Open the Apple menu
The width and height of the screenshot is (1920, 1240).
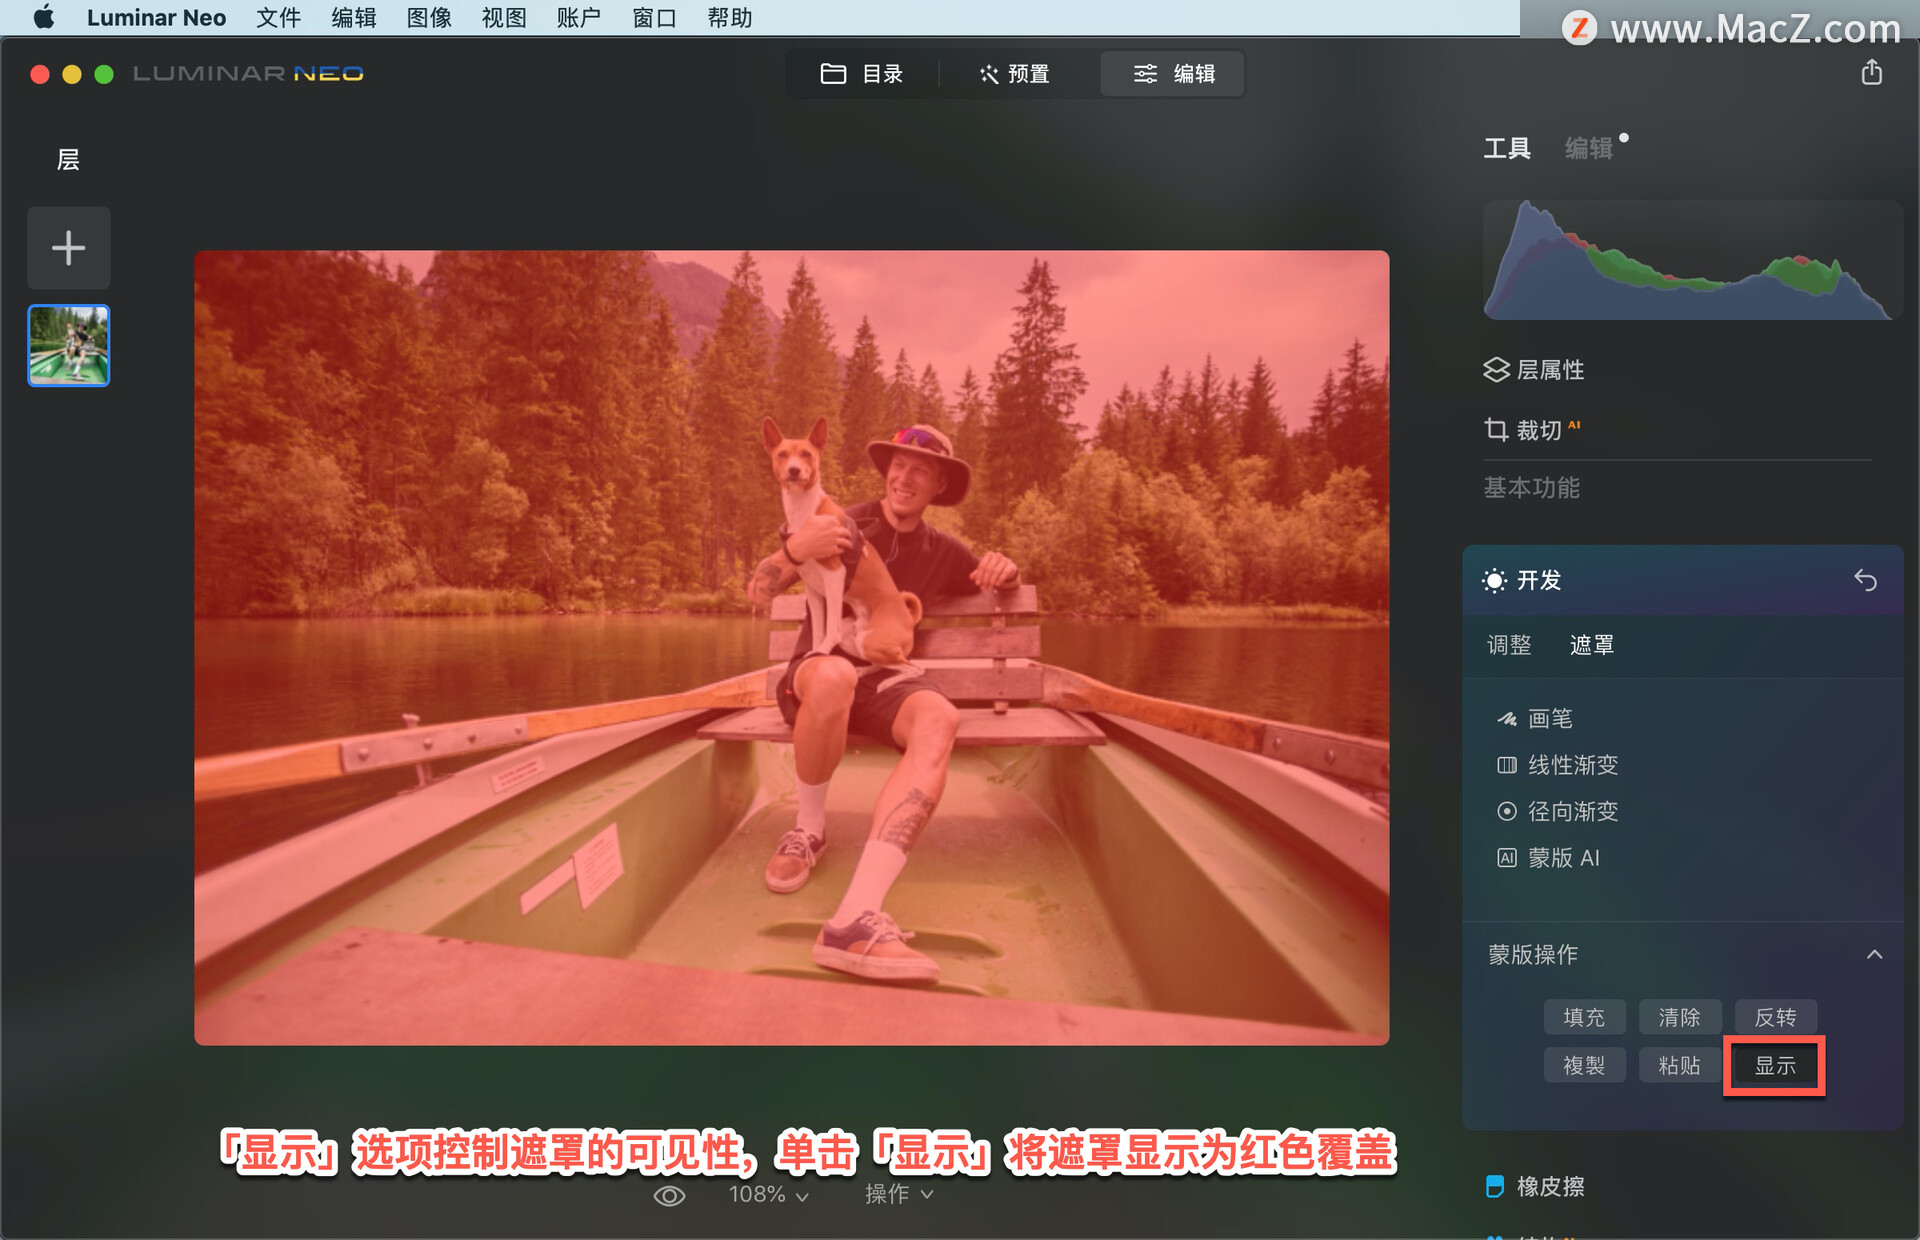point(44,18)
